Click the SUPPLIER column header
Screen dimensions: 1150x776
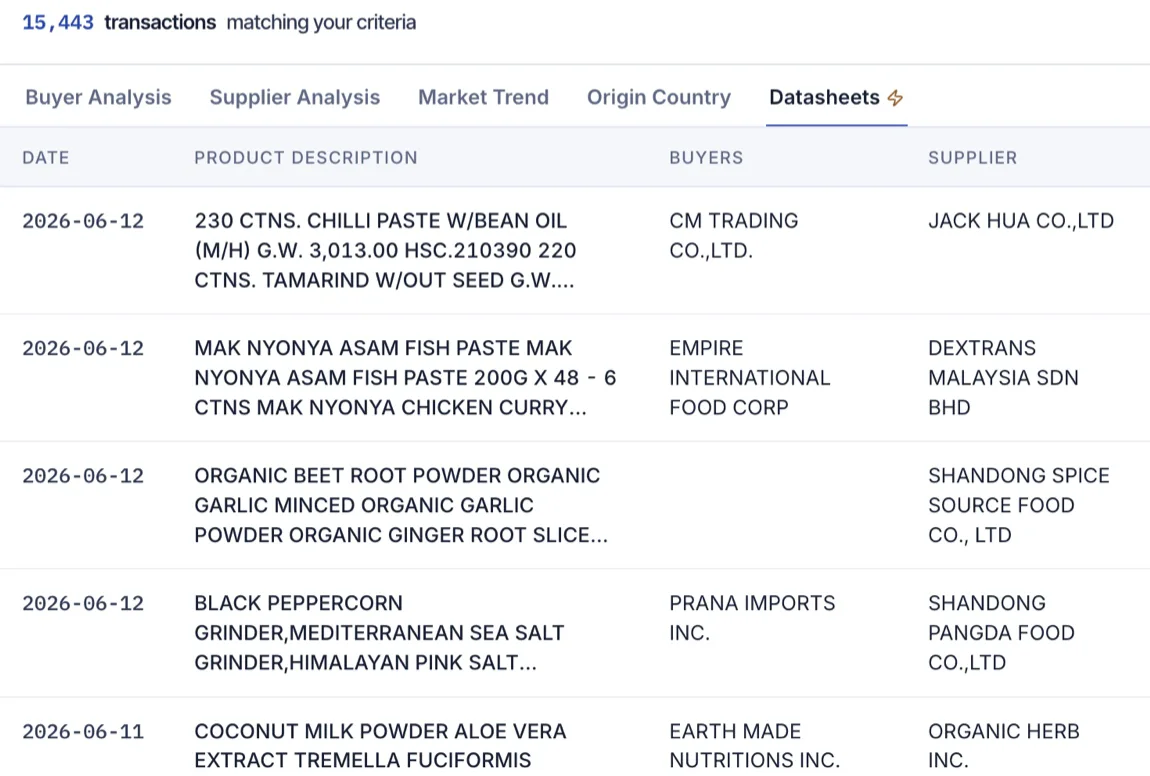click(x=973, y=158)
